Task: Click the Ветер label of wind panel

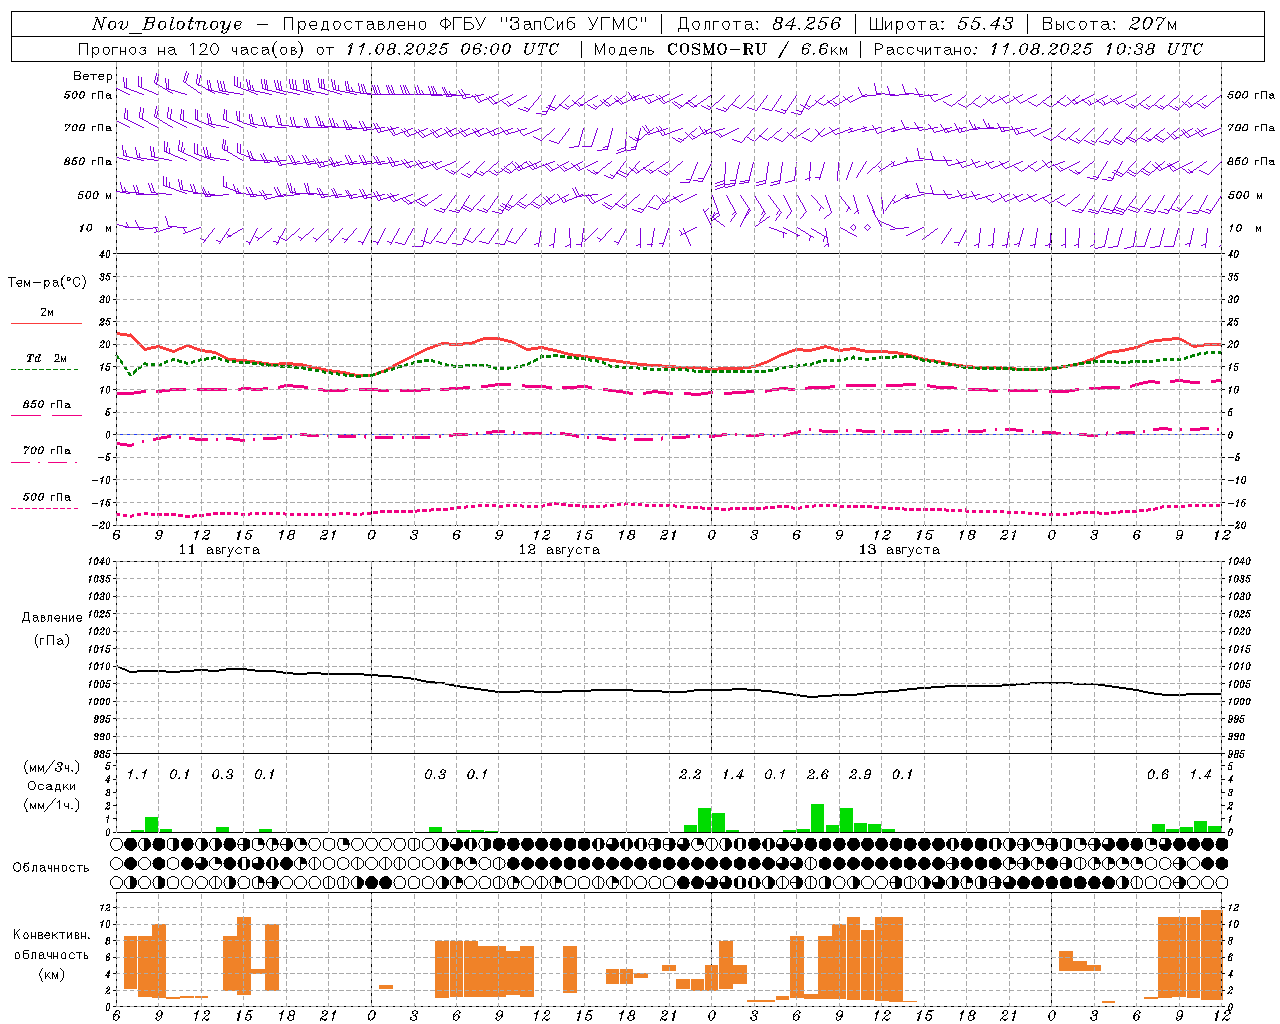Action: [92, 76]
